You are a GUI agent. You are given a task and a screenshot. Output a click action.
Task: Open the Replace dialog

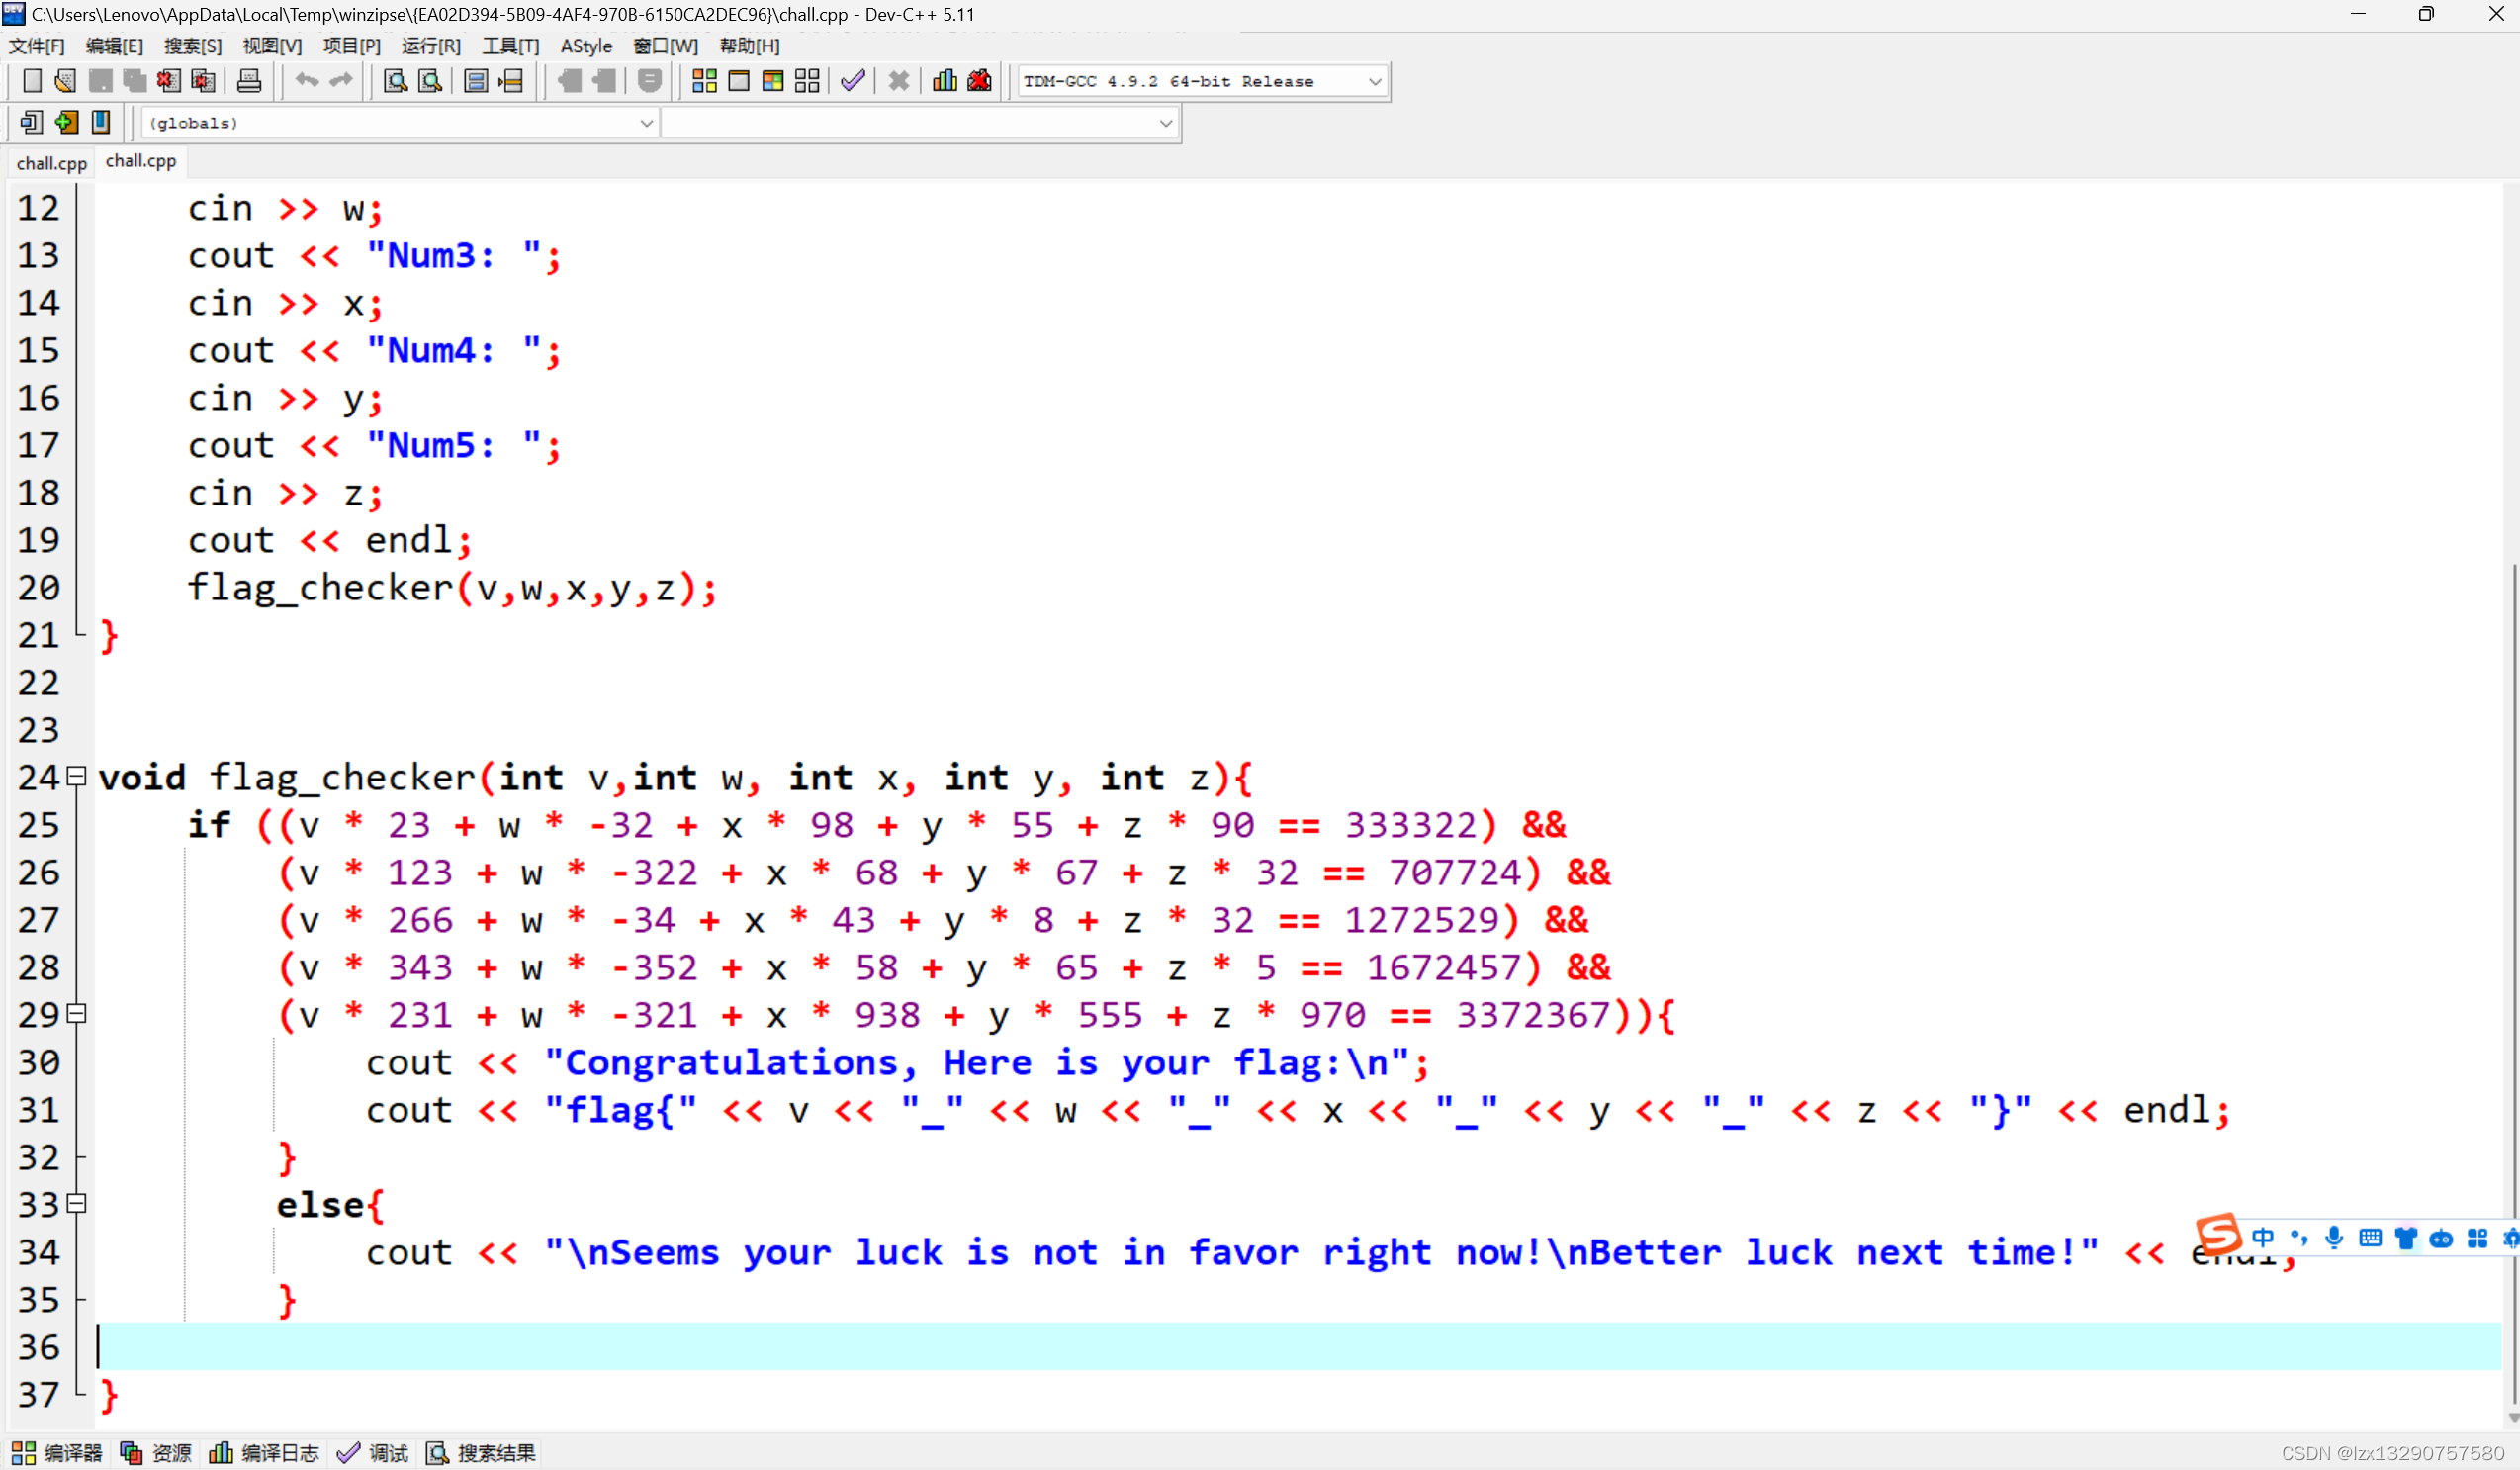tap(430, 81)
